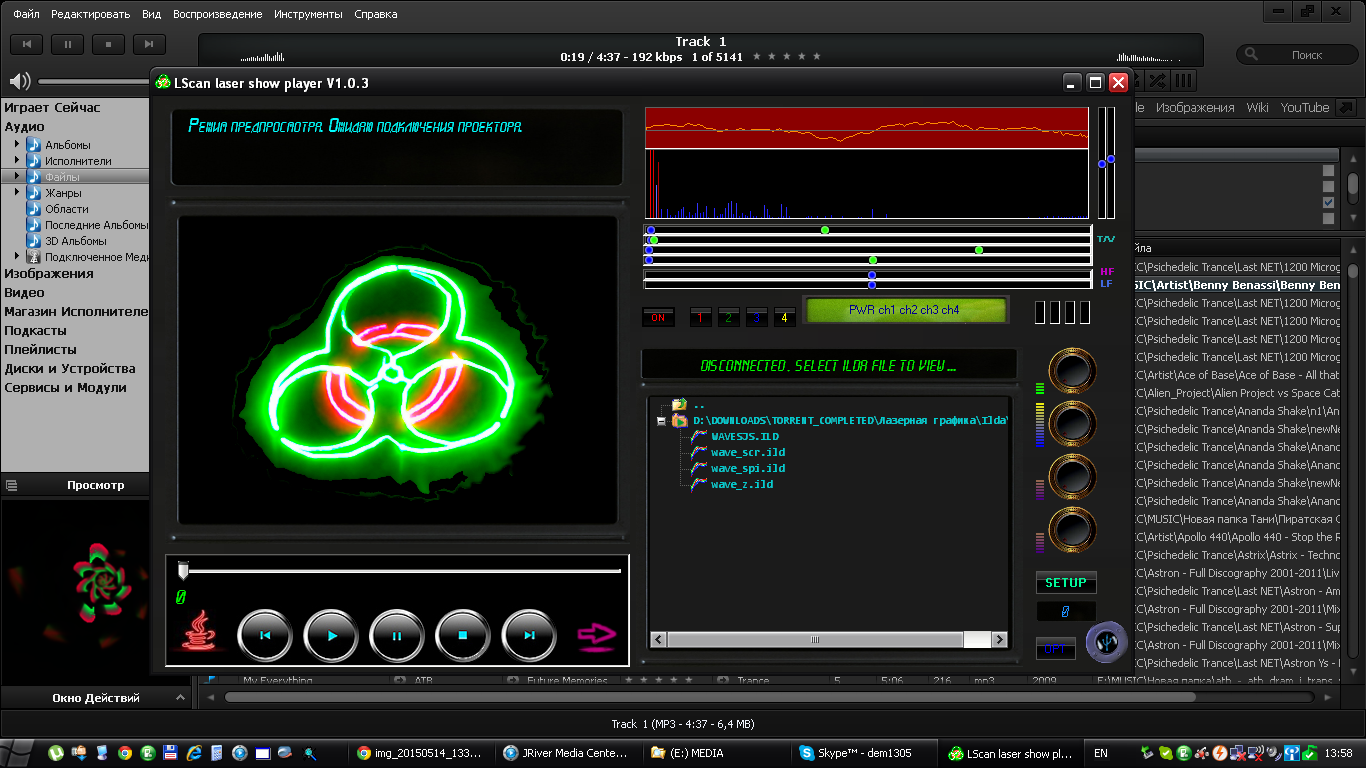Open Плейлисты in JRiver sidebar
Screen dimensions: 1366x768
pyautogui.click(x=40, y=349)
